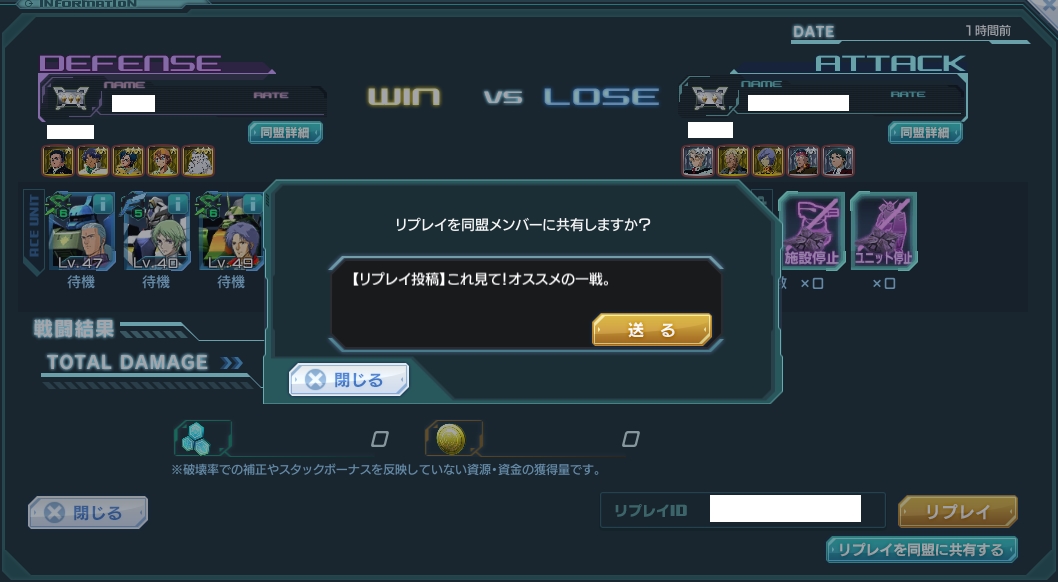The image size is (1058, 582).
Task: Open attack side 同盟詳細 button
Action: click(925, 132)
